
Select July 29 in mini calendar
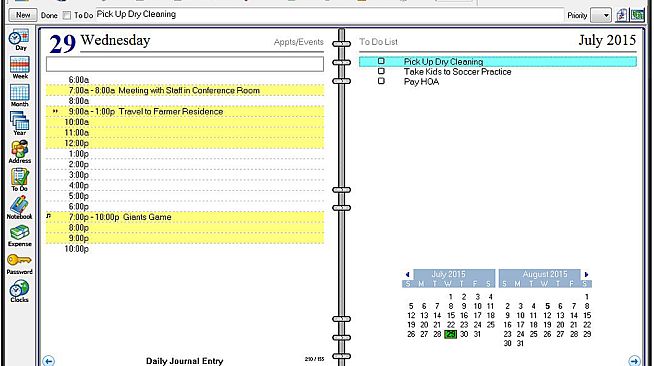450,334
